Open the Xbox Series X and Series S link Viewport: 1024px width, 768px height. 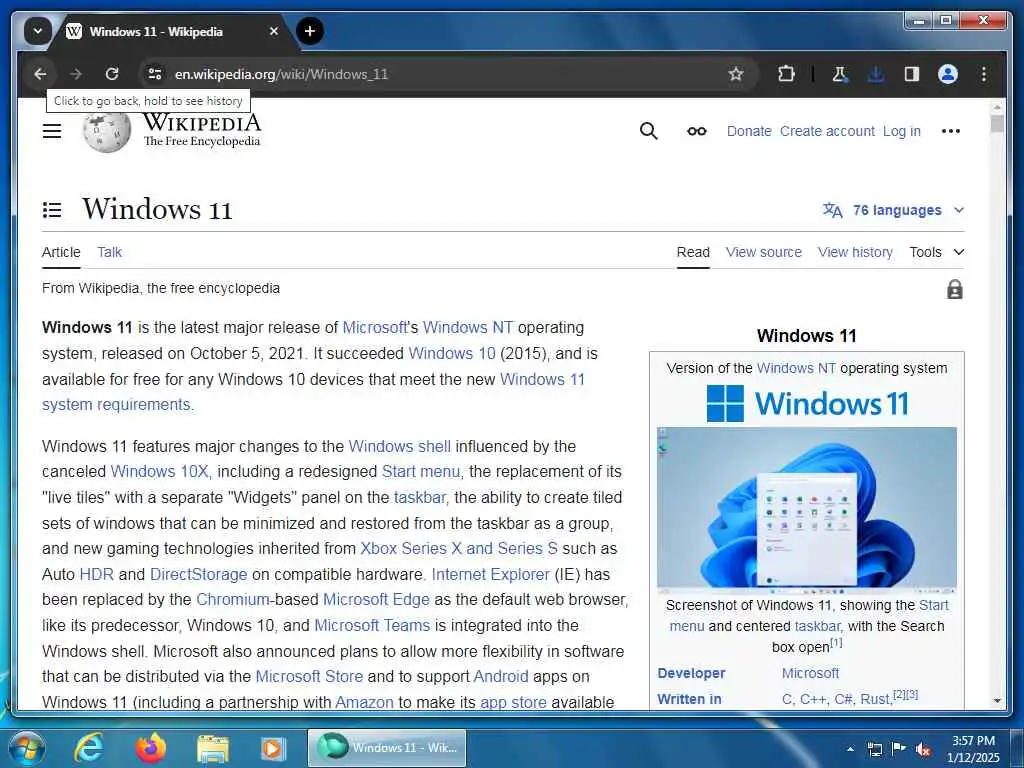[459, 549]
